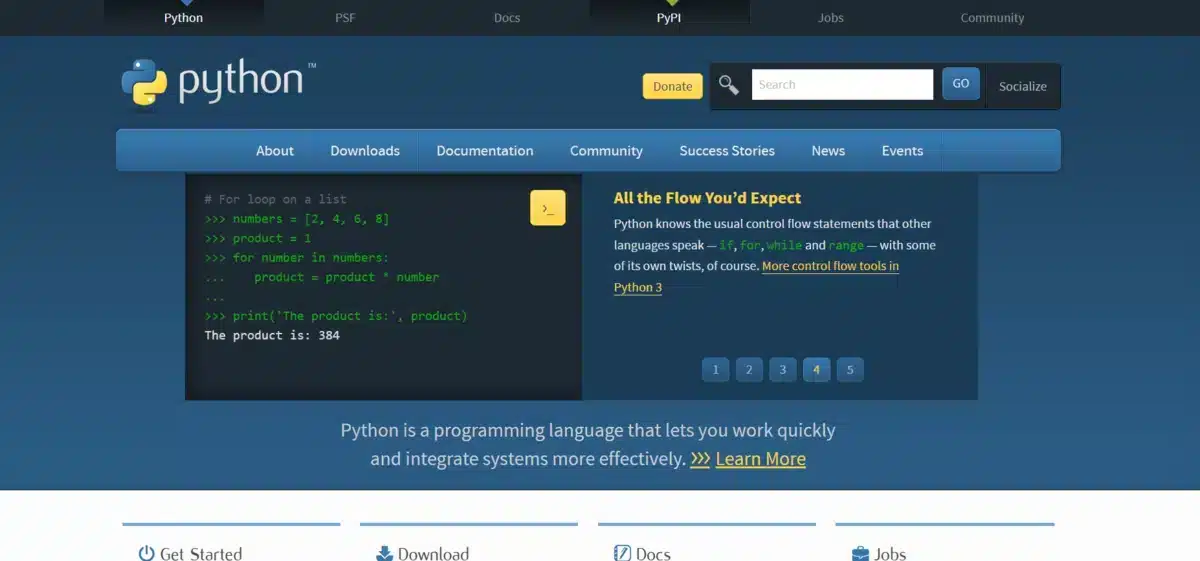
Task: Click the 'numbers = [2, 4, 6, 8]' code line
Action: point(311,219)
